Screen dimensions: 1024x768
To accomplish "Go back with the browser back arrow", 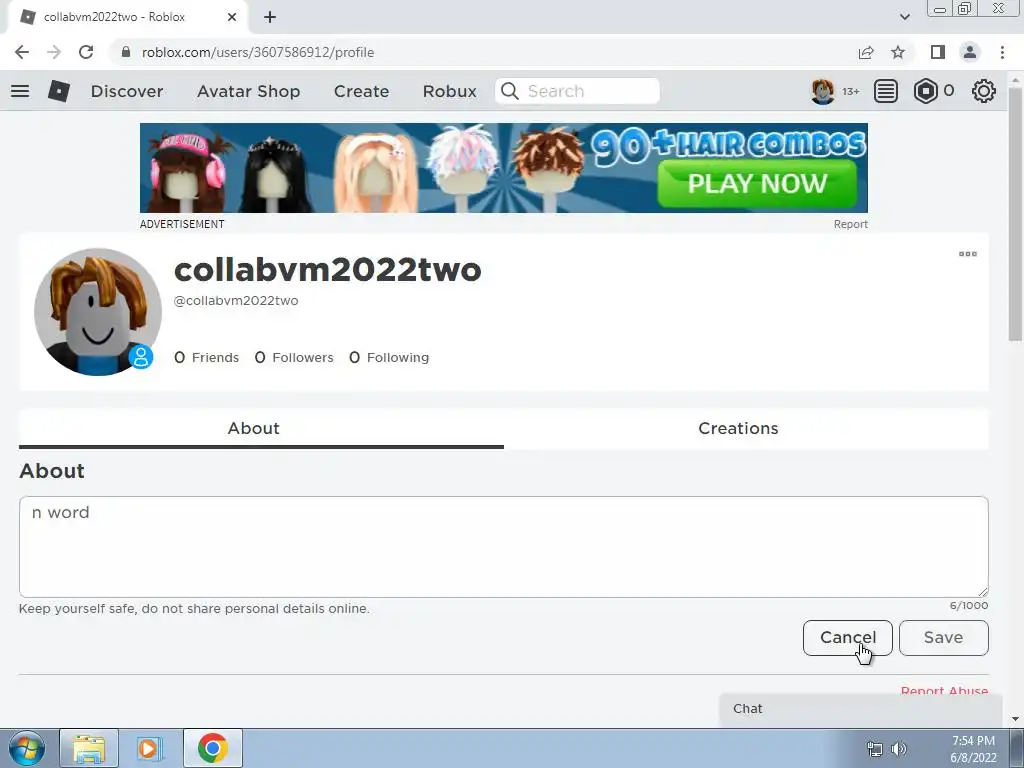I will tap(22, 52).
